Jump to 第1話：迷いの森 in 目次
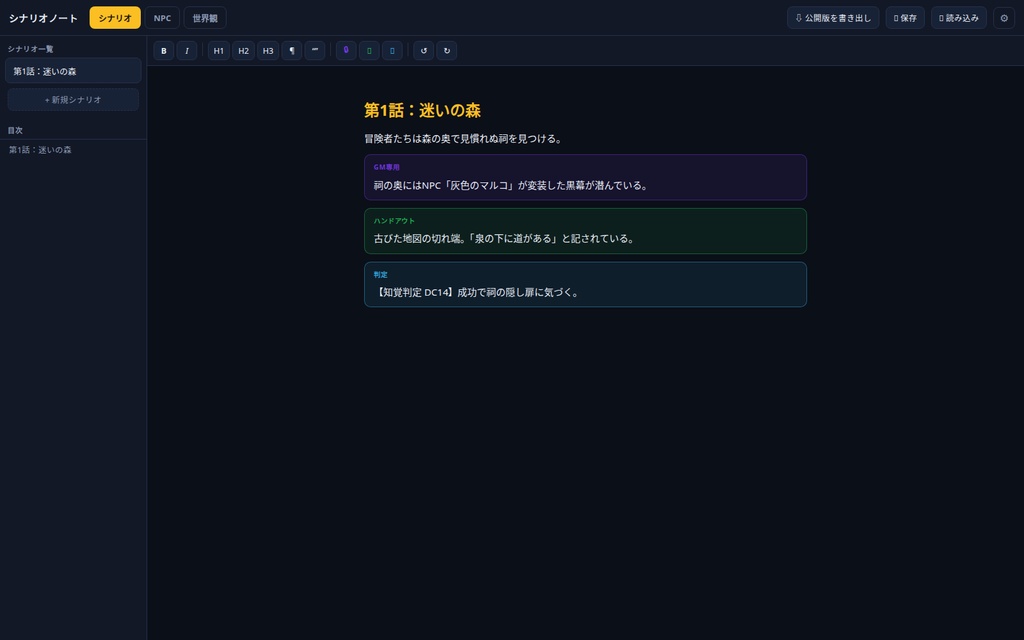This screenshot has height=640, width=1024. [x=40, y=150]
